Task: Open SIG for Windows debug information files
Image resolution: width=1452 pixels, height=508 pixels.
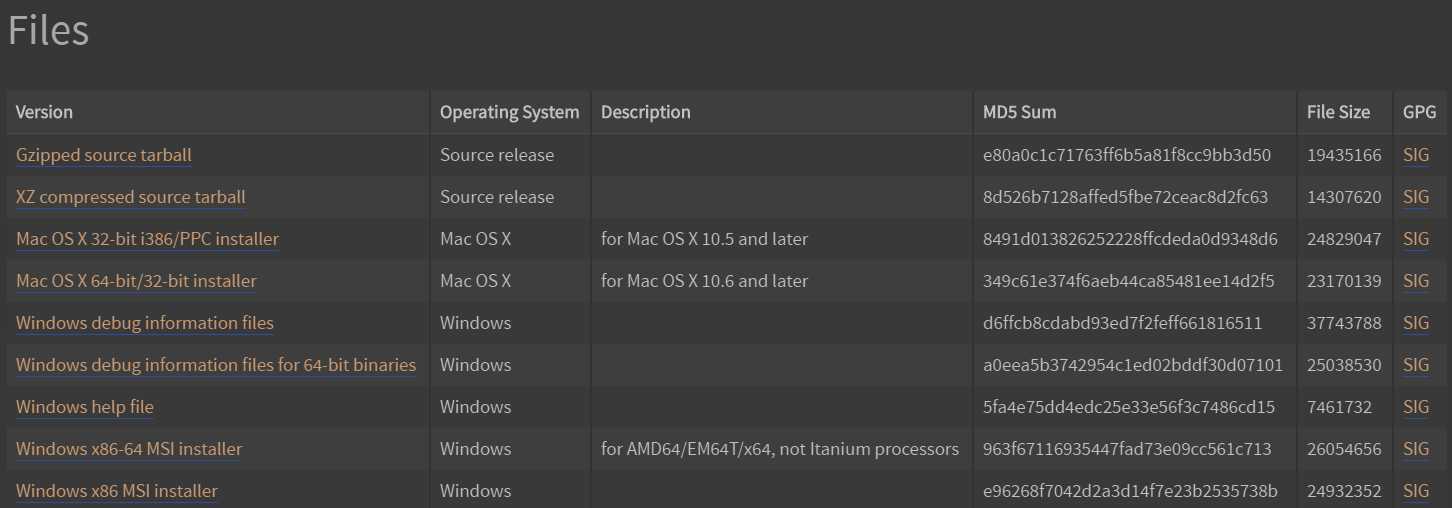Action: click(1416, 323)
